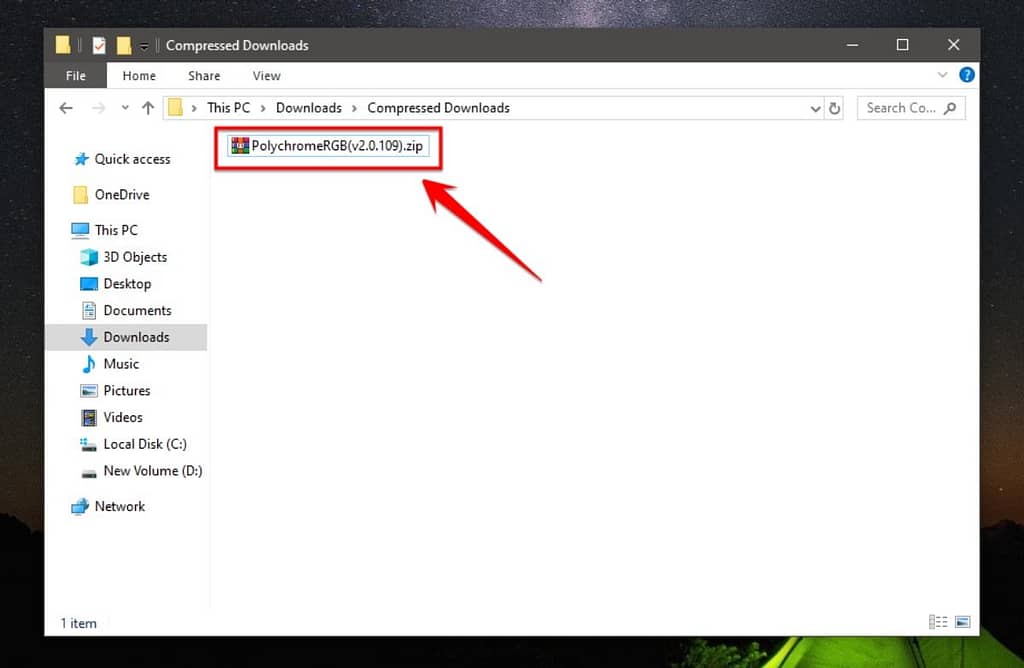Click the Pictures icon in sidebar
The width and height of the screenshot is (1024, 668).
pos(89,390)
